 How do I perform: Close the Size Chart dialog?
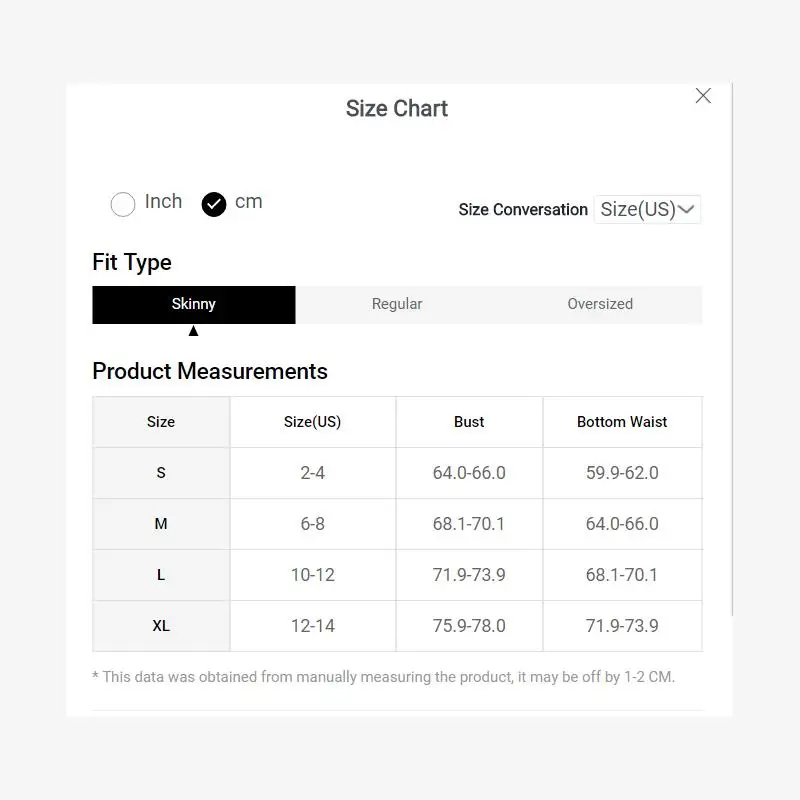click(x=703, y=96)
